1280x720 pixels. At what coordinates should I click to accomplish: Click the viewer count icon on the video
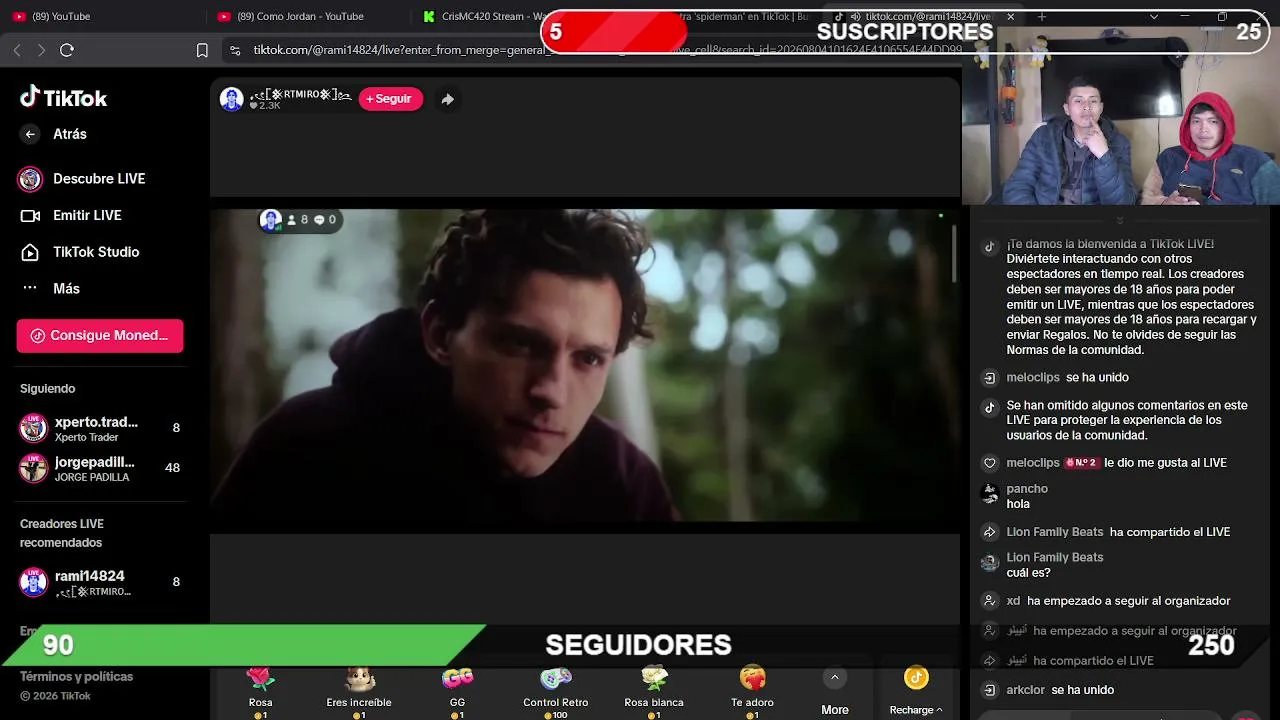(x=291, y=220)
